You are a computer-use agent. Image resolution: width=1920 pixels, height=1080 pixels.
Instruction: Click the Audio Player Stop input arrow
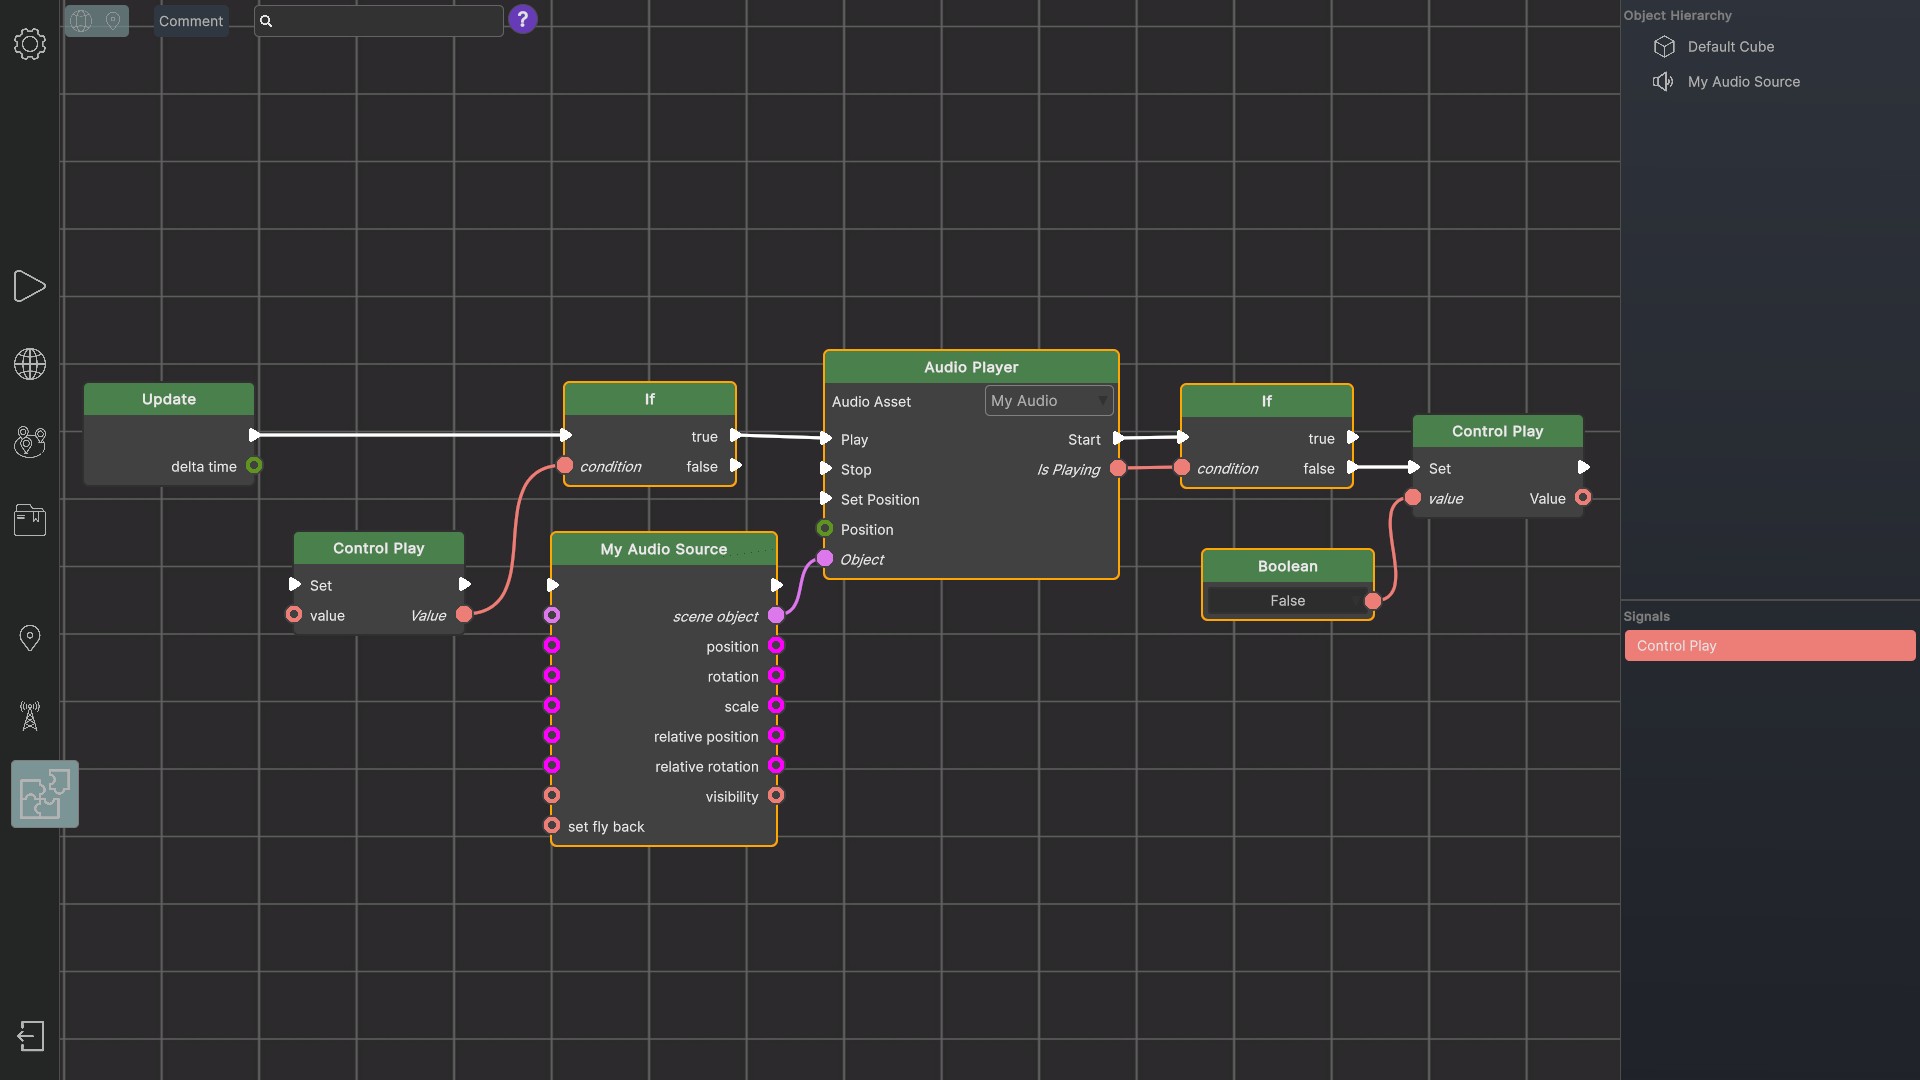pos(826,468)
